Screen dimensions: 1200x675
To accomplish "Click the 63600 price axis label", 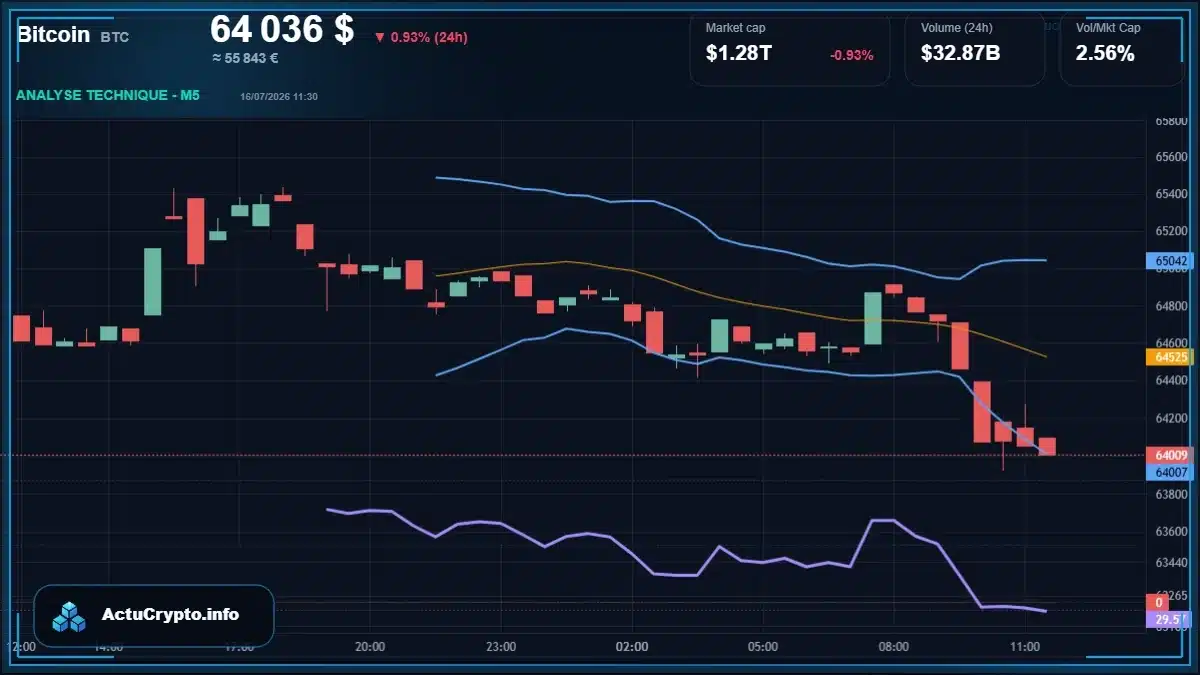I will pyautogui.click(x=1170, y=531).
